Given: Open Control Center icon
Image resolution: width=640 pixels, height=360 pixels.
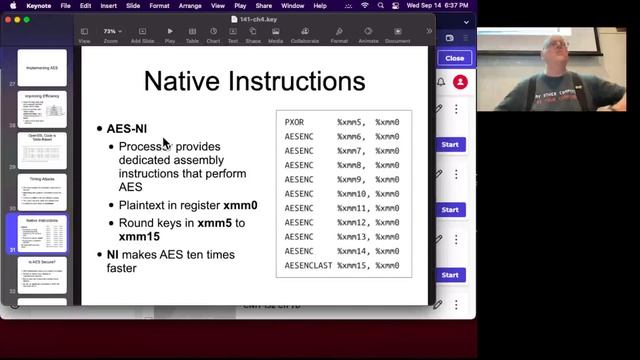Looking at the screenshot, I should click(x=395, y=6).
